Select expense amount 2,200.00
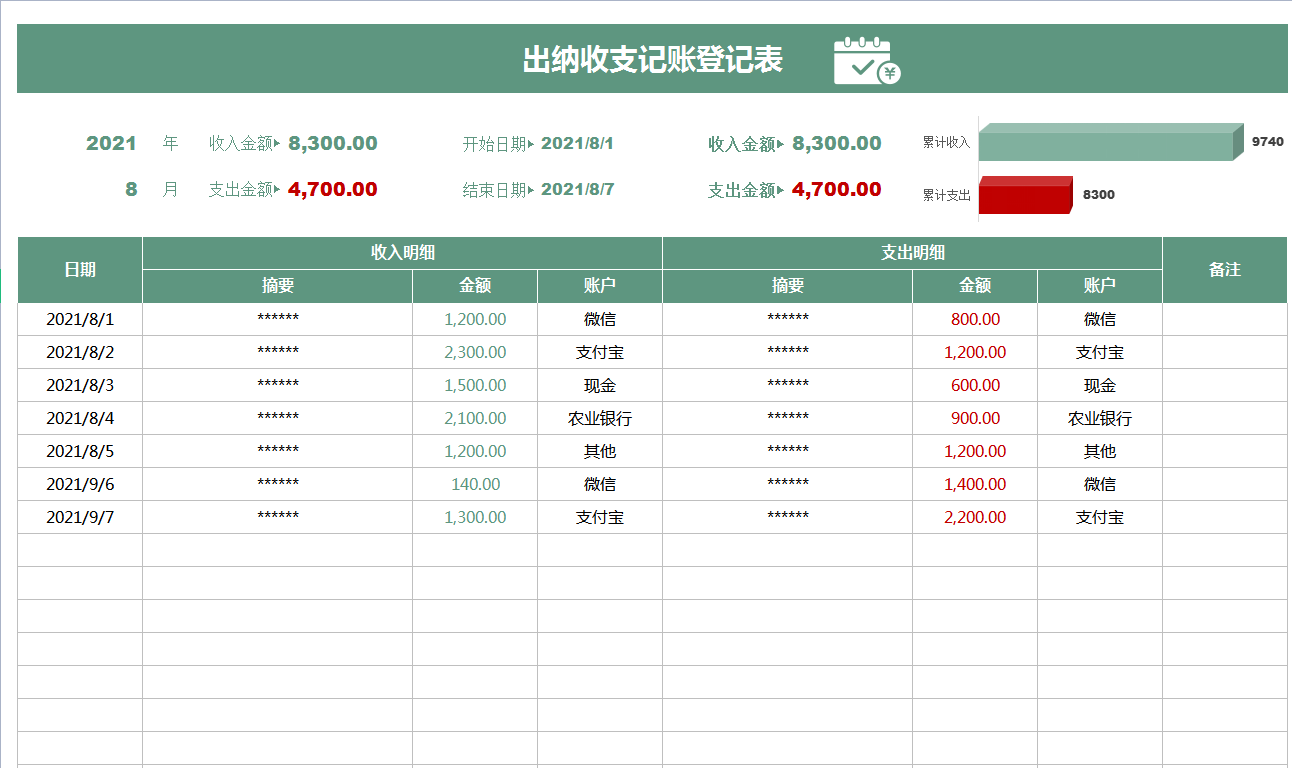 [x=975, y=517]
